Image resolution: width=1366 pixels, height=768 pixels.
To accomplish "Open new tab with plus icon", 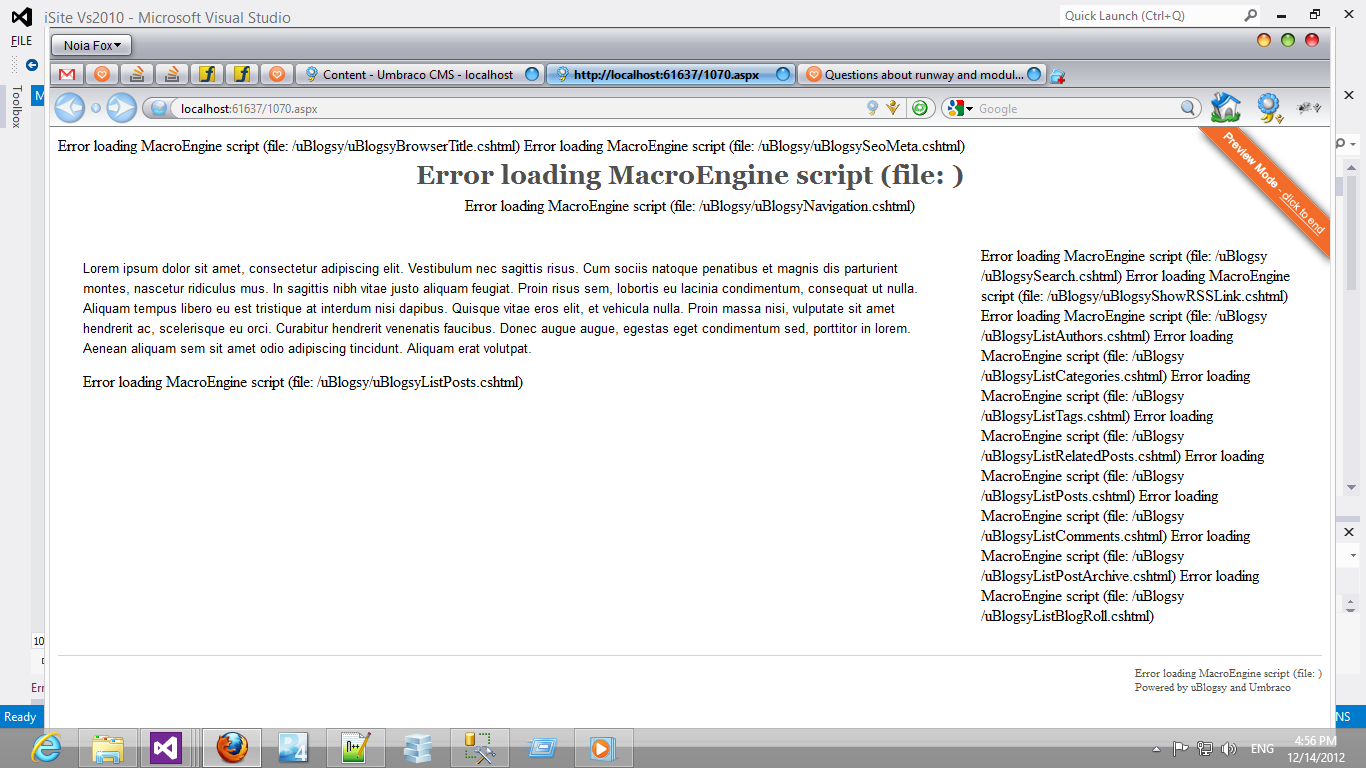I will [x=1058, y=75].
